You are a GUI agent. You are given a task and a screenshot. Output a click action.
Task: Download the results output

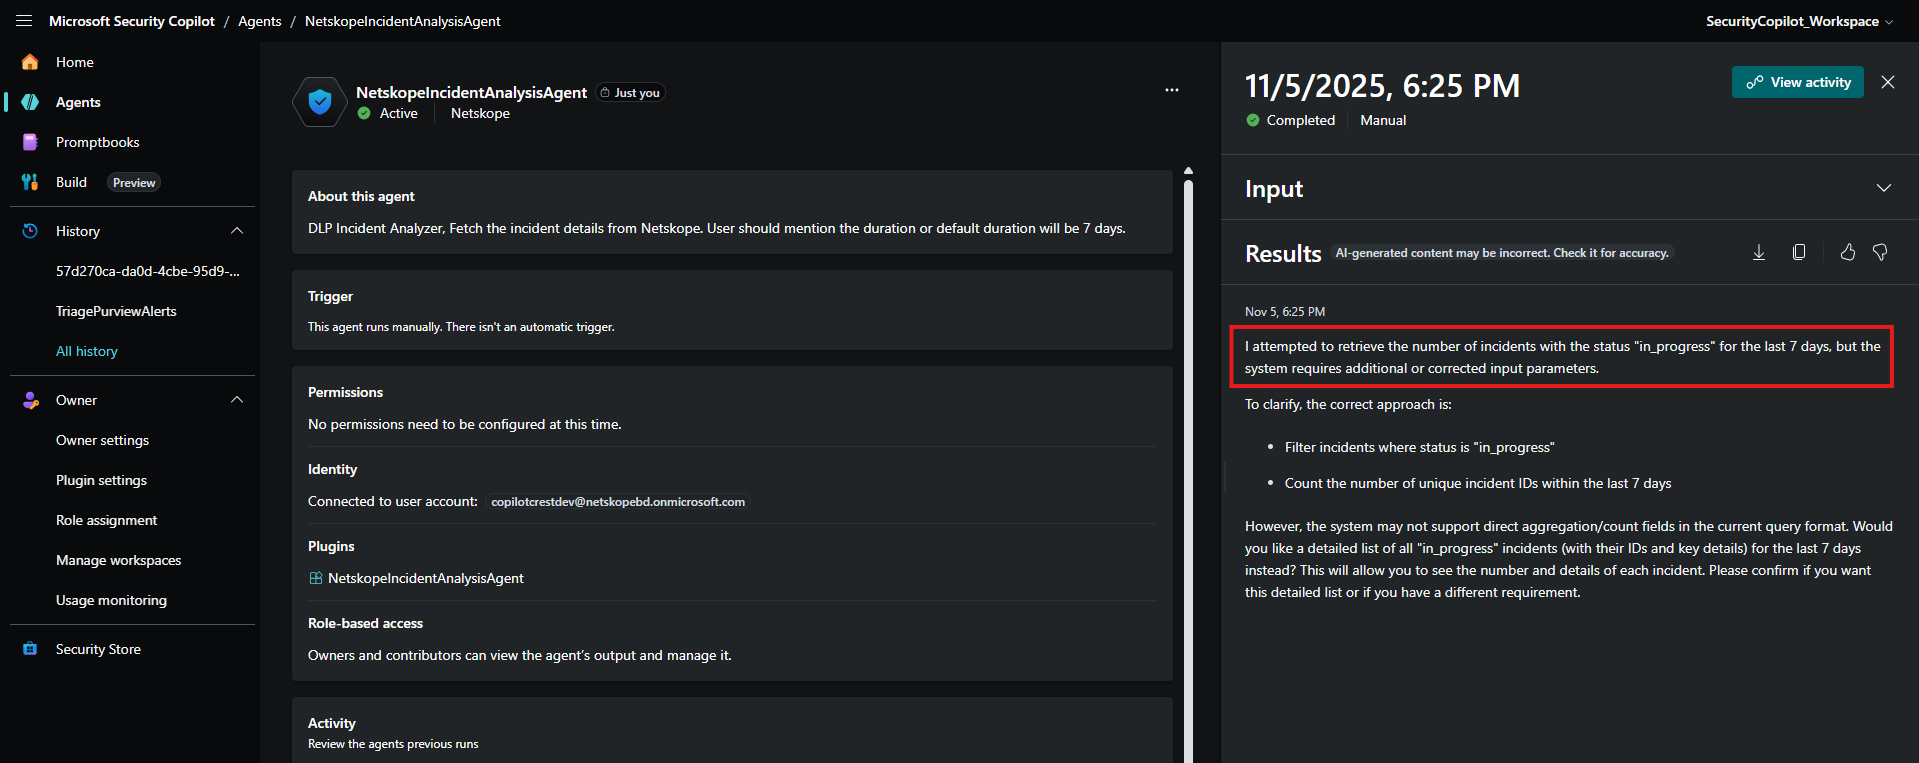[x=1759, y=253]
